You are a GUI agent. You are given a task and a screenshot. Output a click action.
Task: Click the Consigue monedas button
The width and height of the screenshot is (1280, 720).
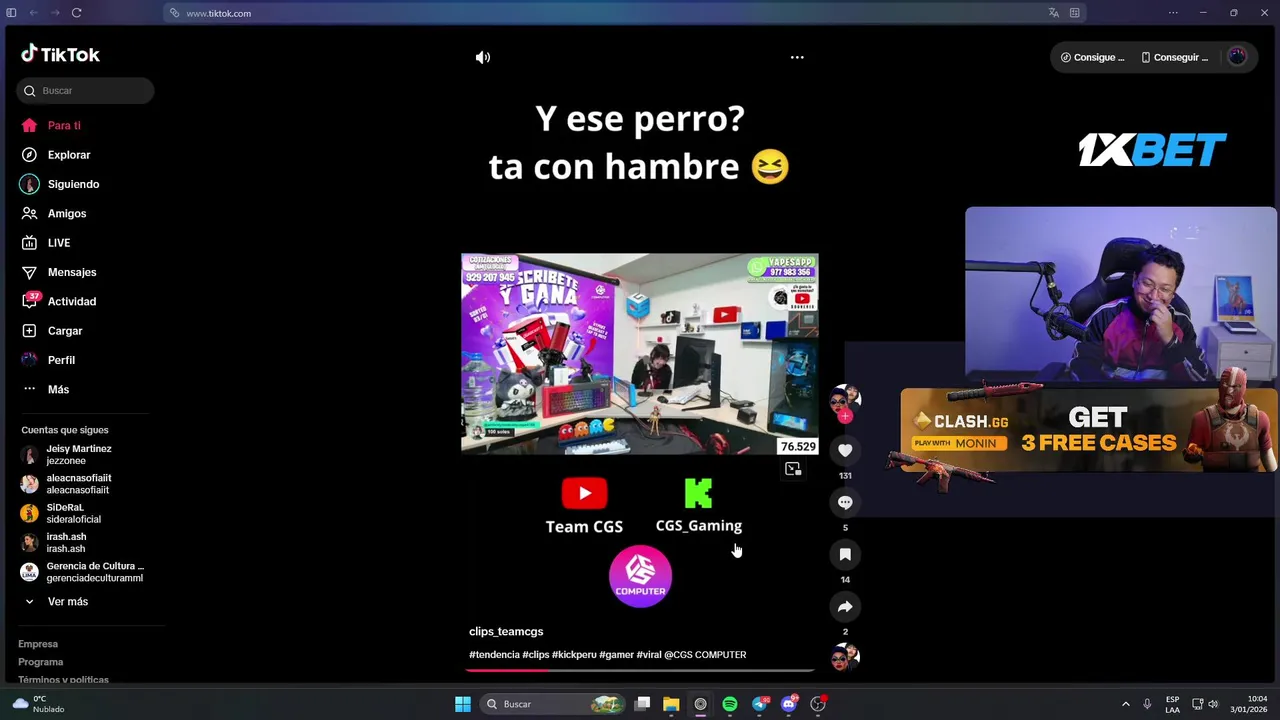(x=1092, y=58)
